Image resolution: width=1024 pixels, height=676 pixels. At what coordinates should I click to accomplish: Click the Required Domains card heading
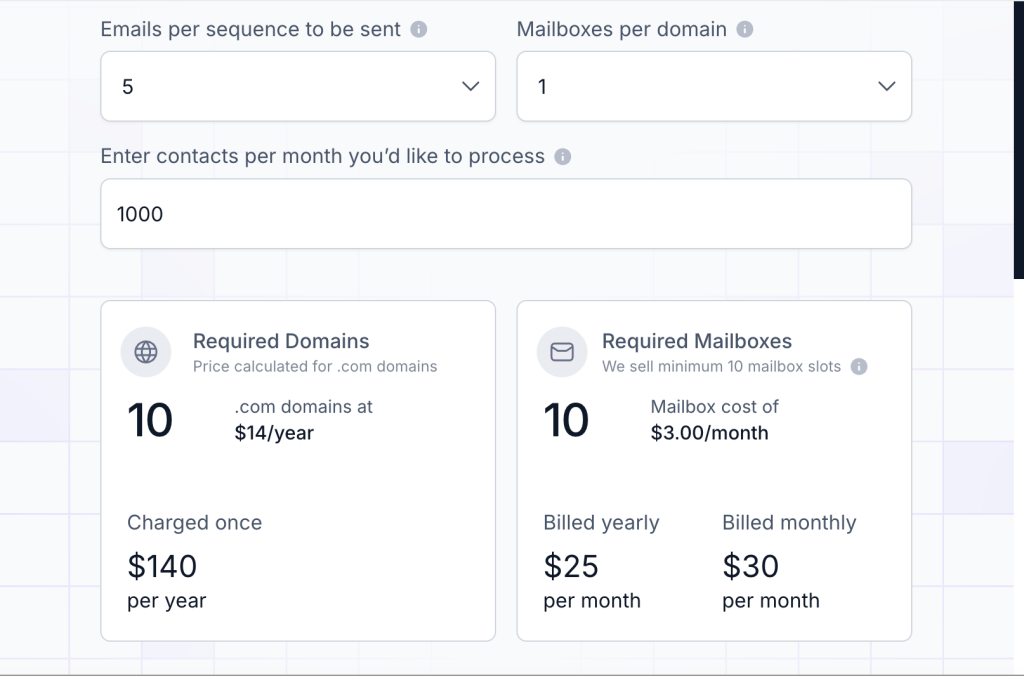click(x=281, y=341)
